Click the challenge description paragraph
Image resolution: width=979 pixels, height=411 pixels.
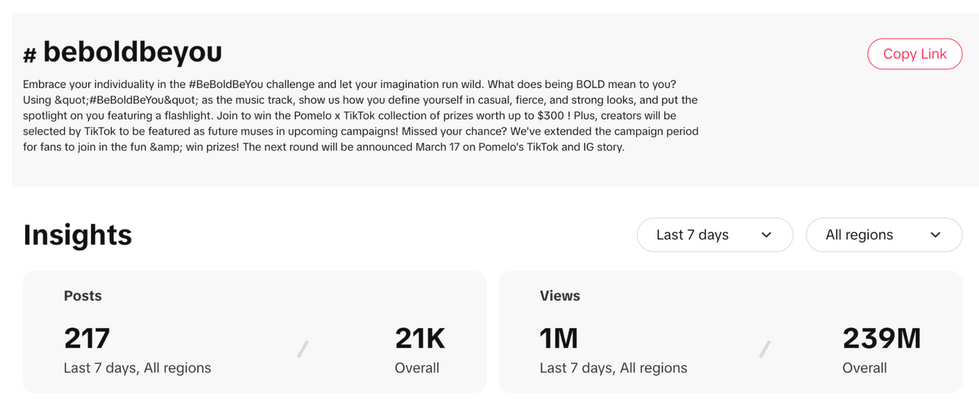pos(360,116)
